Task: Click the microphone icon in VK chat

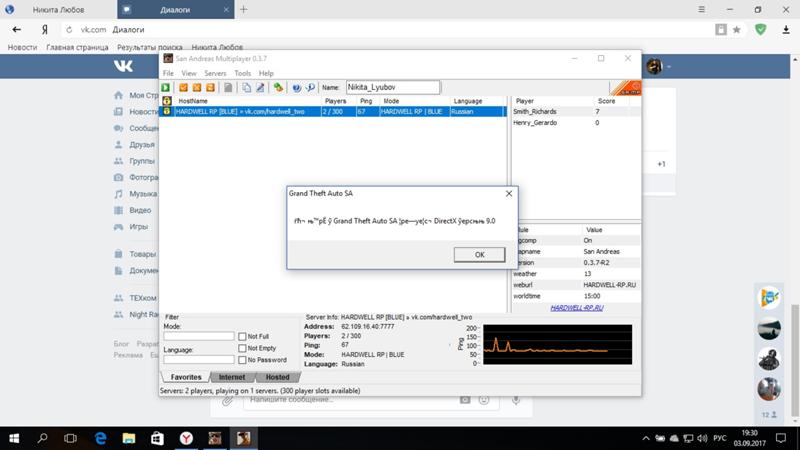Action: [516, 399]
